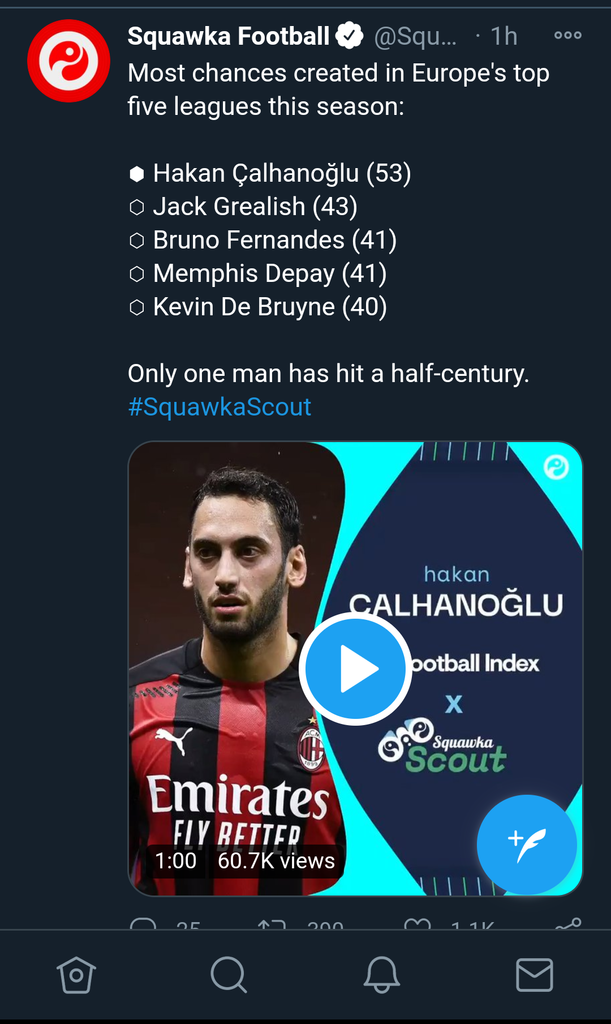Click the #SquawkaScout hashtag
The height and width of the screenshot is (1024, 611).
(219, 407)
